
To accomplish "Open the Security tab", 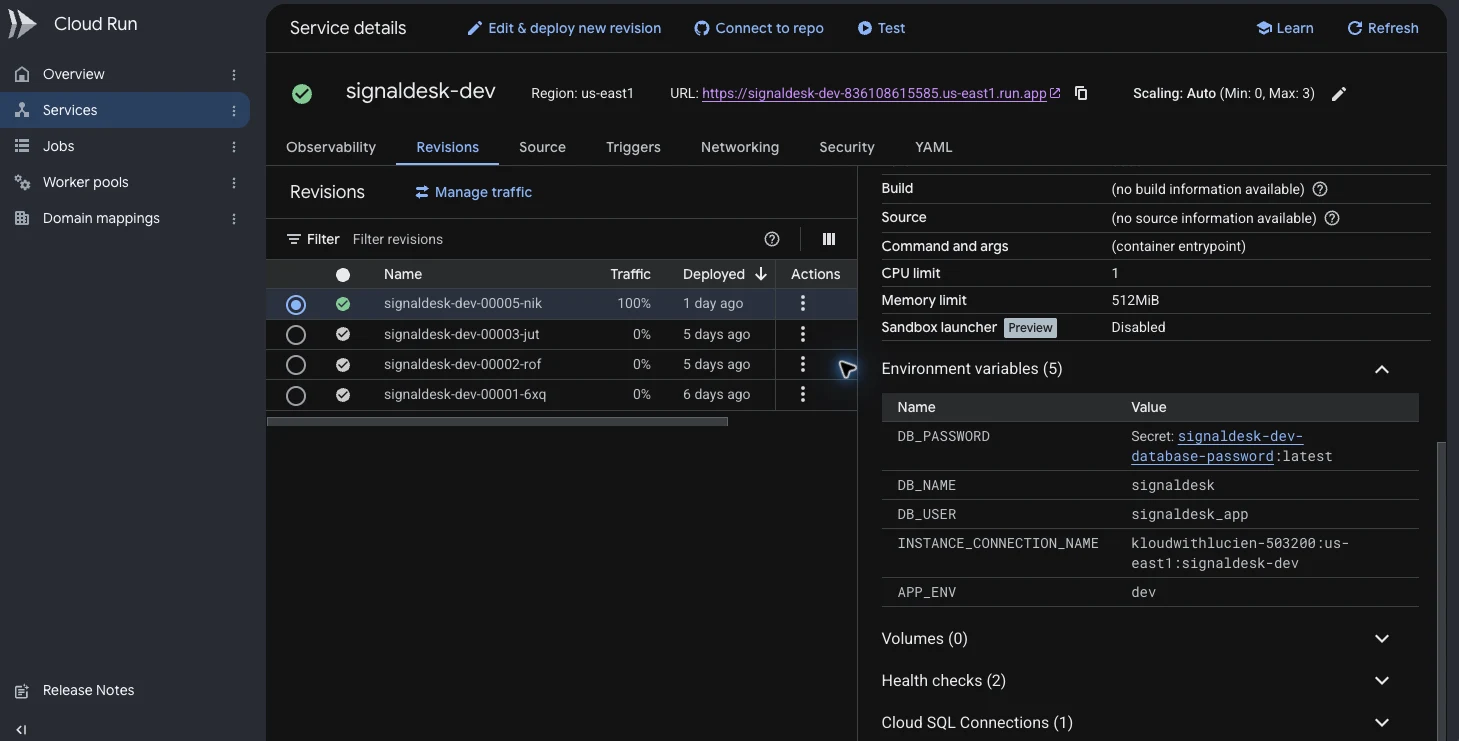I will pyautogui.click(x=847, y=147).
